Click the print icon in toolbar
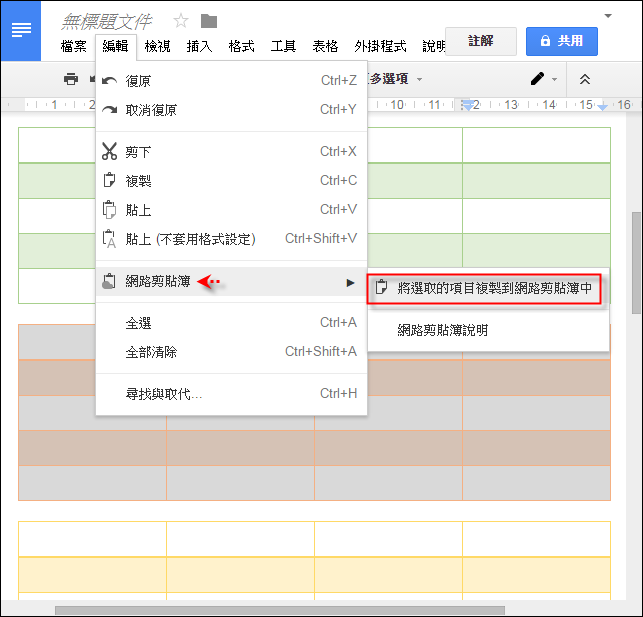The height and width of the screenshot is (617, 643). point(71,79)
